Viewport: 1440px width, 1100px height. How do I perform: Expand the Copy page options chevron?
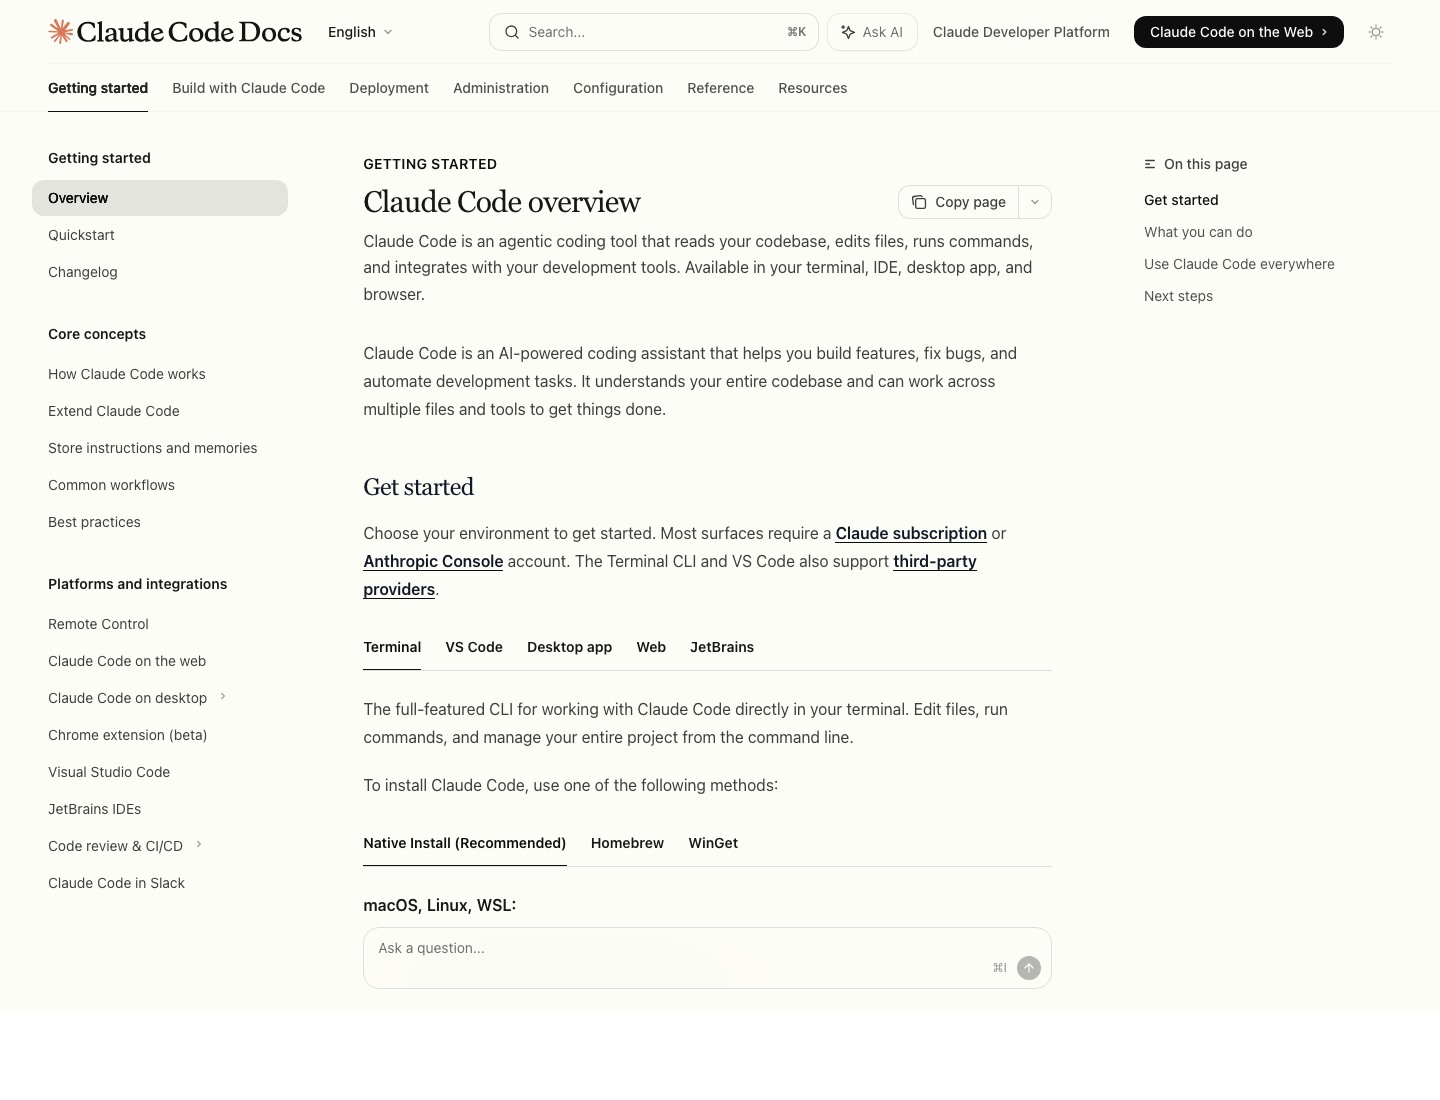(1035, 202)
